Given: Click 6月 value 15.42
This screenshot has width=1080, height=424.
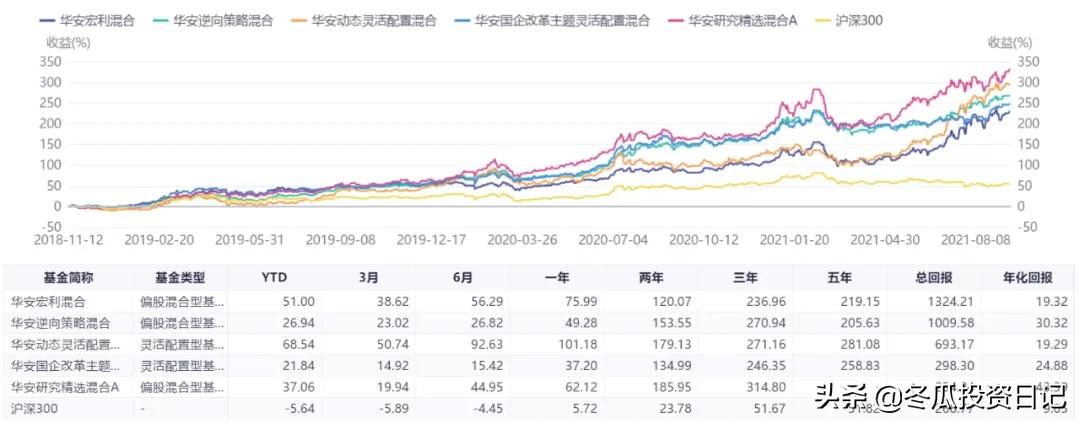Looking at the screenshot, I should coord(490,365).
